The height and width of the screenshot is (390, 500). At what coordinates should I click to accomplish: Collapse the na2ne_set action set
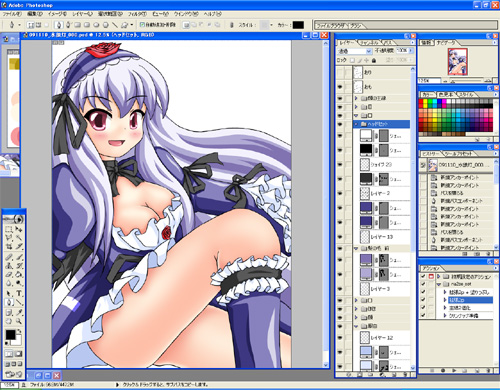point(439,284)
